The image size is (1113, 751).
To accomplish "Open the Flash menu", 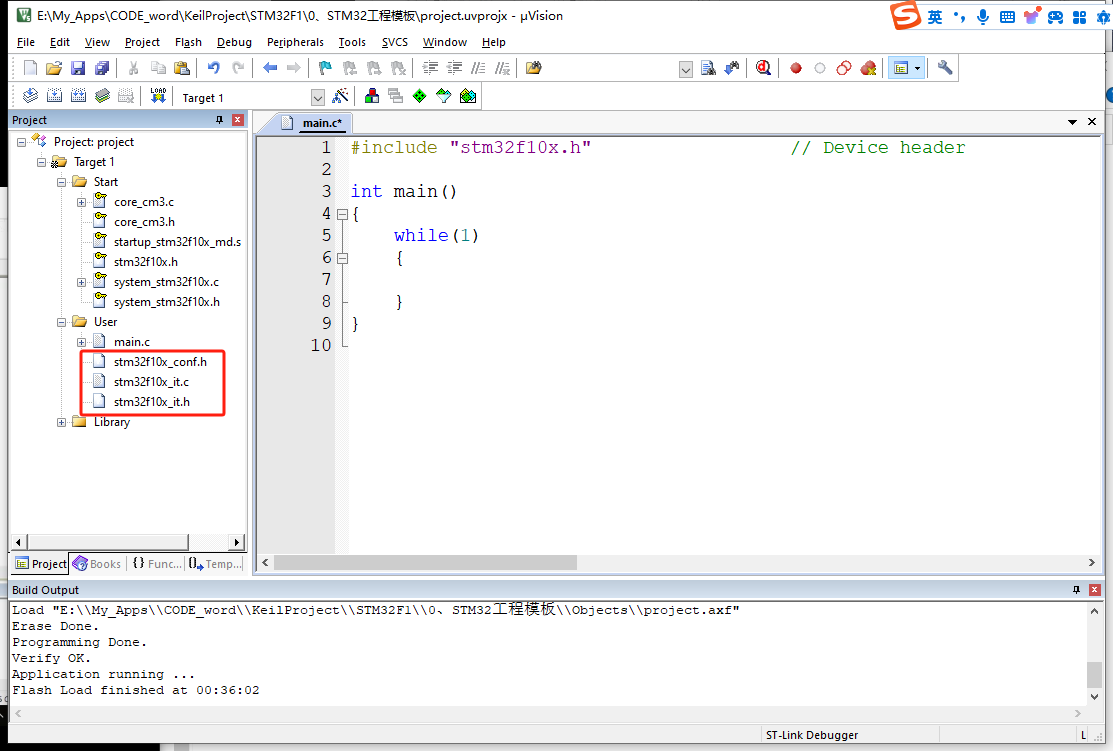I will point(188,43).
